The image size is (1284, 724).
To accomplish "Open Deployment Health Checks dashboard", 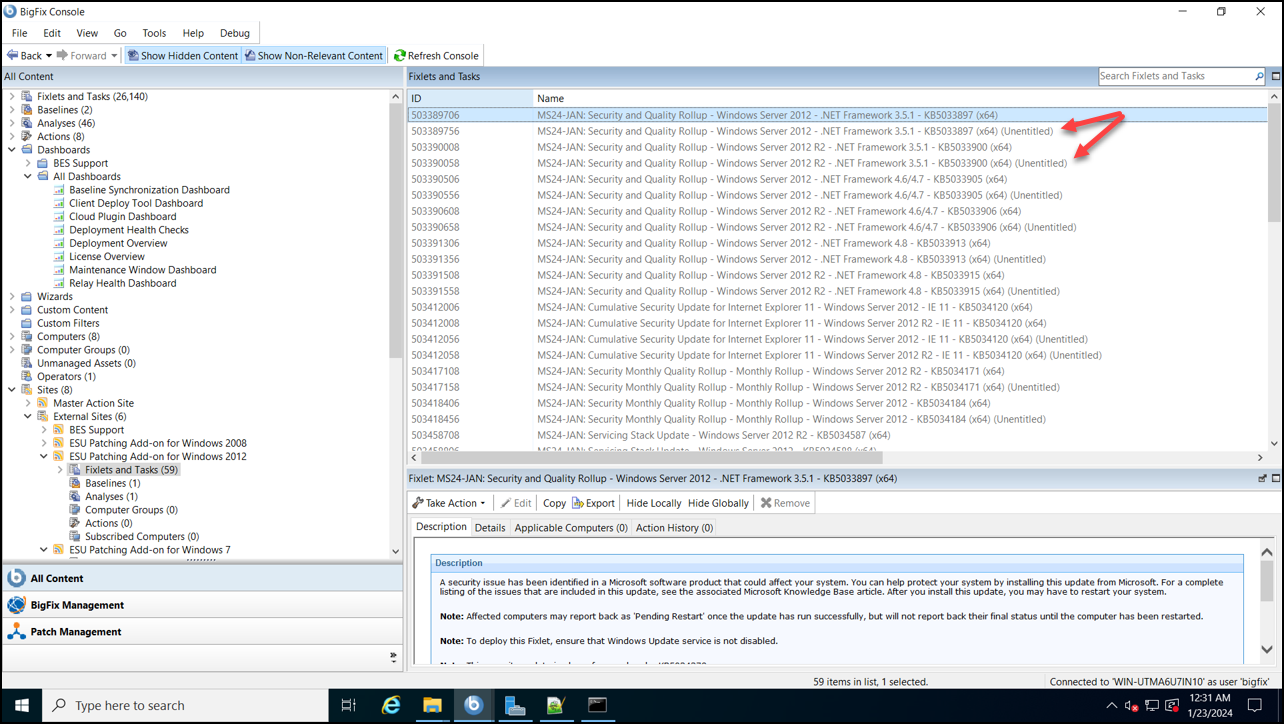I will [x=129, y=230].
